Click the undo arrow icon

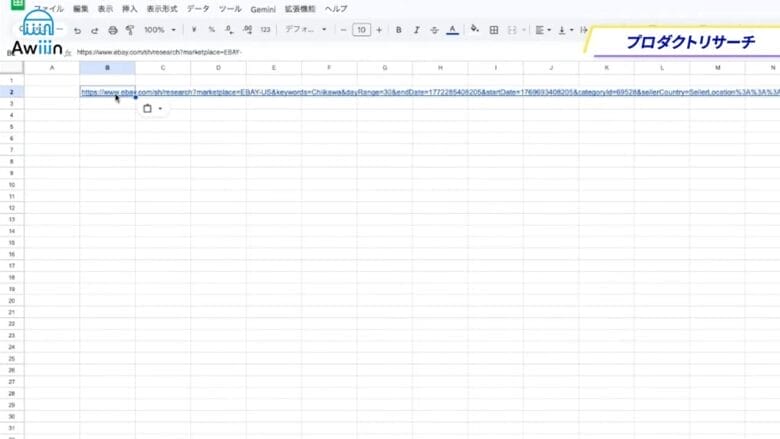[77, 30]
